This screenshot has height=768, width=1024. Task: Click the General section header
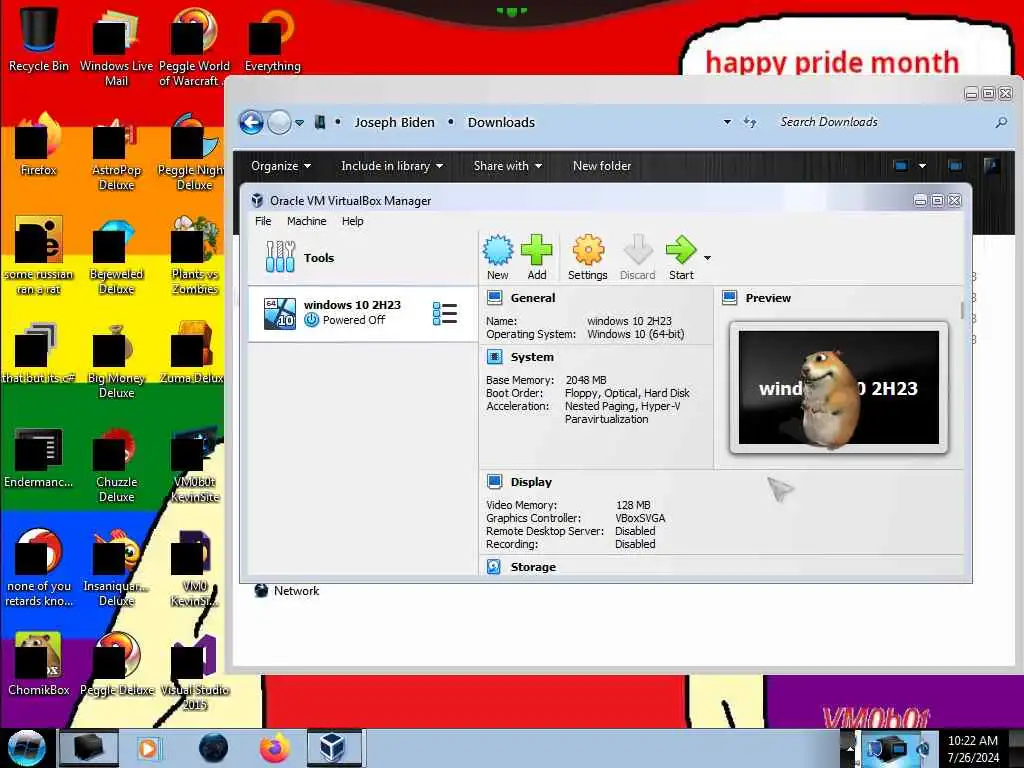point(532,298)
